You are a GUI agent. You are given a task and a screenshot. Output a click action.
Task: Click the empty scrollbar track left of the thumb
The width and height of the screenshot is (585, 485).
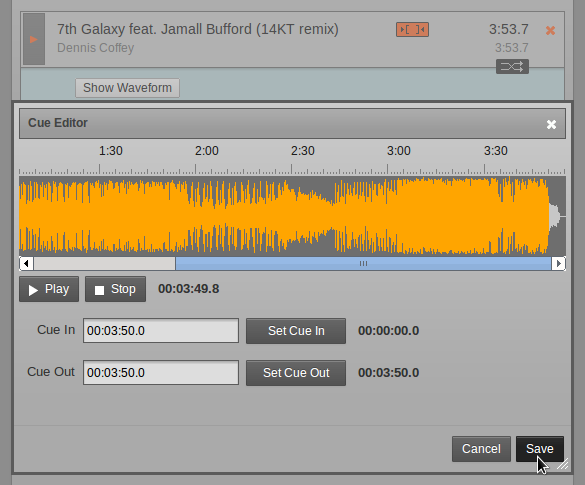104,263
